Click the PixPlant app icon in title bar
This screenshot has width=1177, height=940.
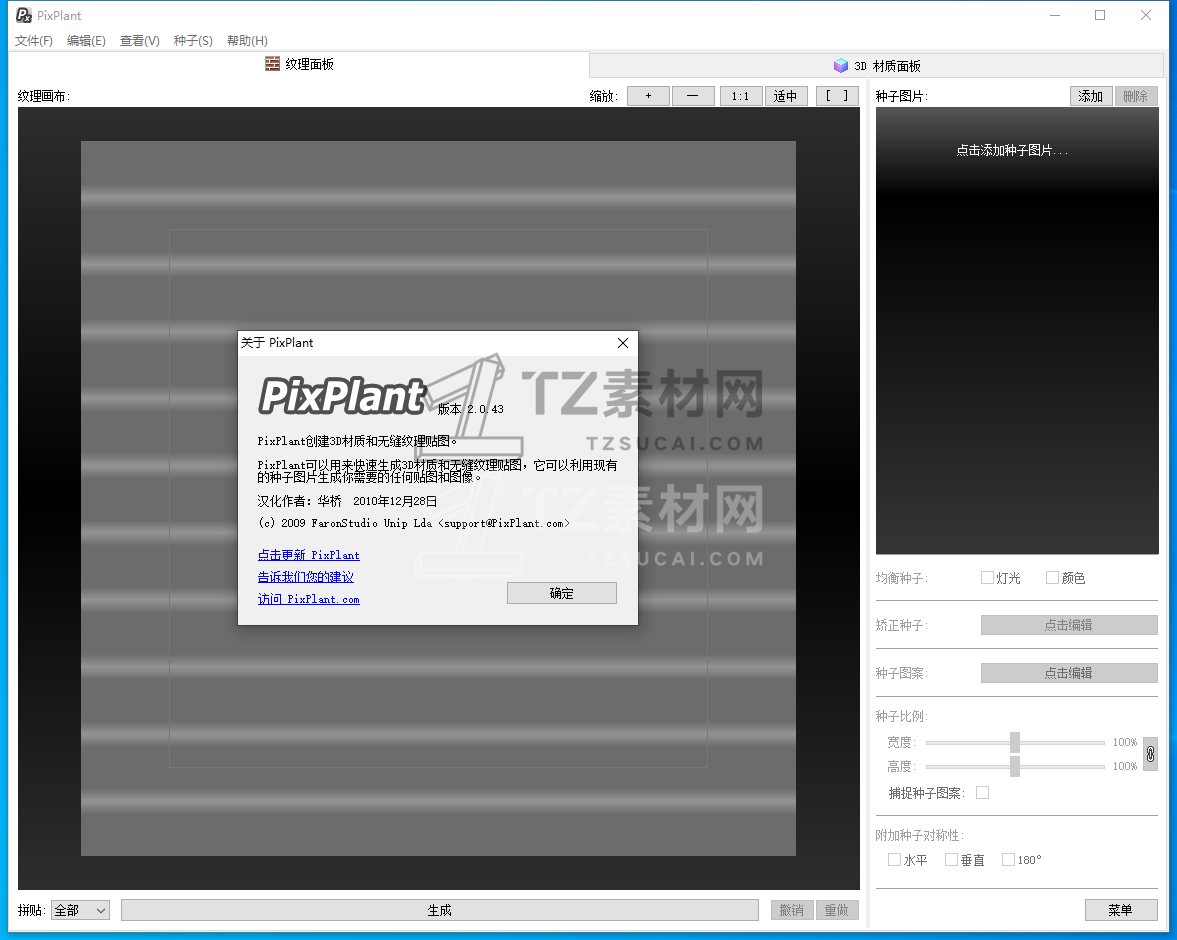23,15
